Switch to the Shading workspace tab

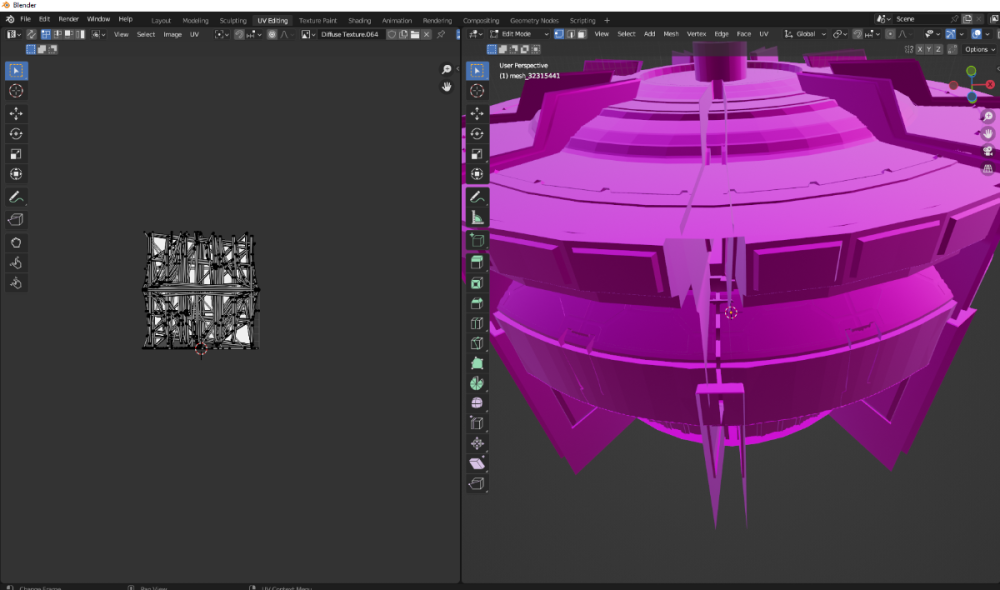click(x=359, y=20)
